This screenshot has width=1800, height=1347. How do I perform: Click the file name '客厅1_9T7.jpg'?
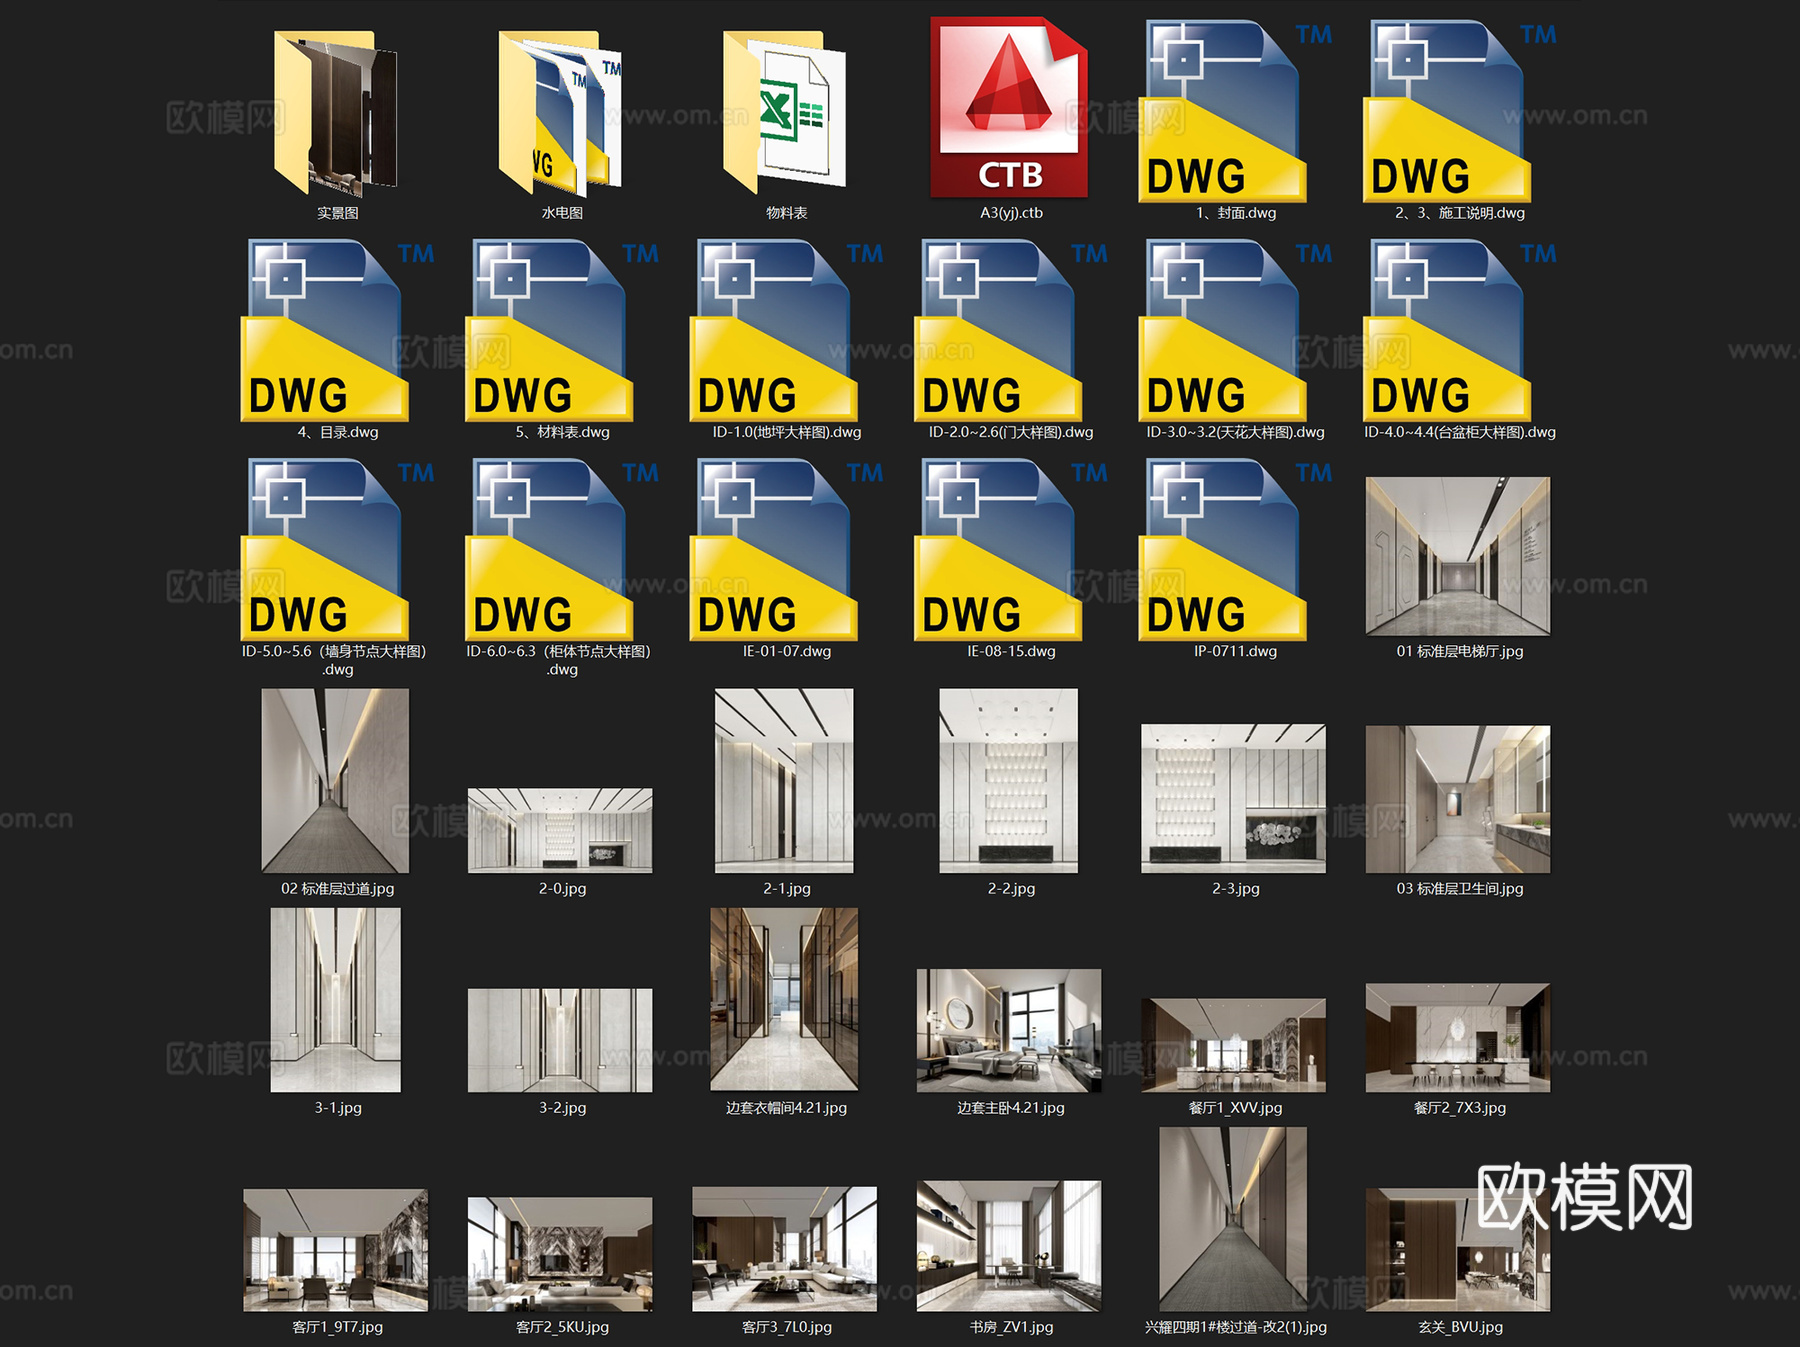point(338,1327)
